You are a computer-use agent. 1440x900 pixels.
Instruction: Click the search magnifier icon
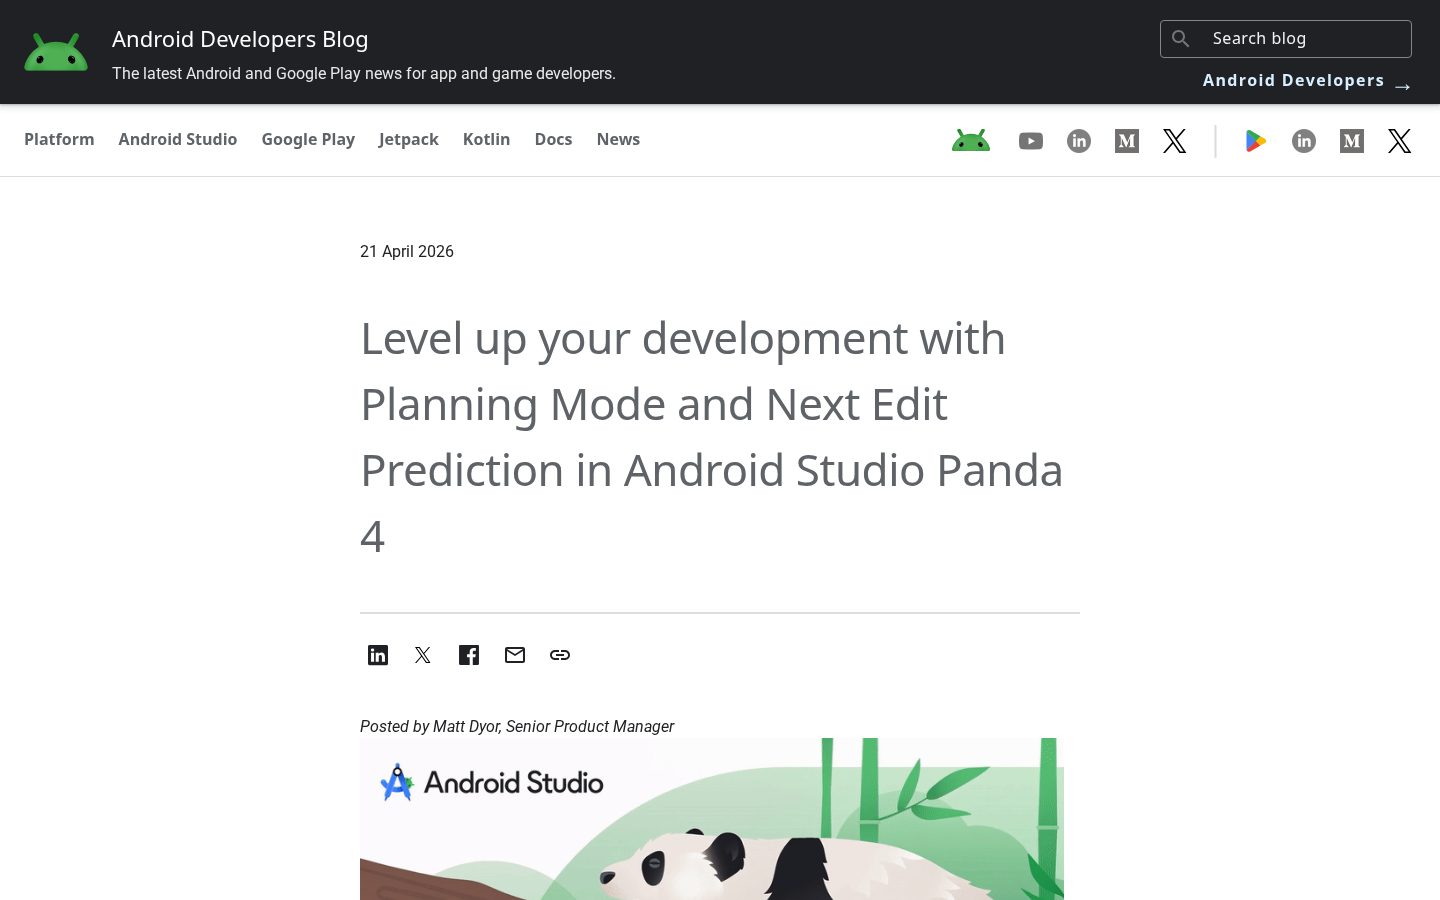click(1181, 39)
